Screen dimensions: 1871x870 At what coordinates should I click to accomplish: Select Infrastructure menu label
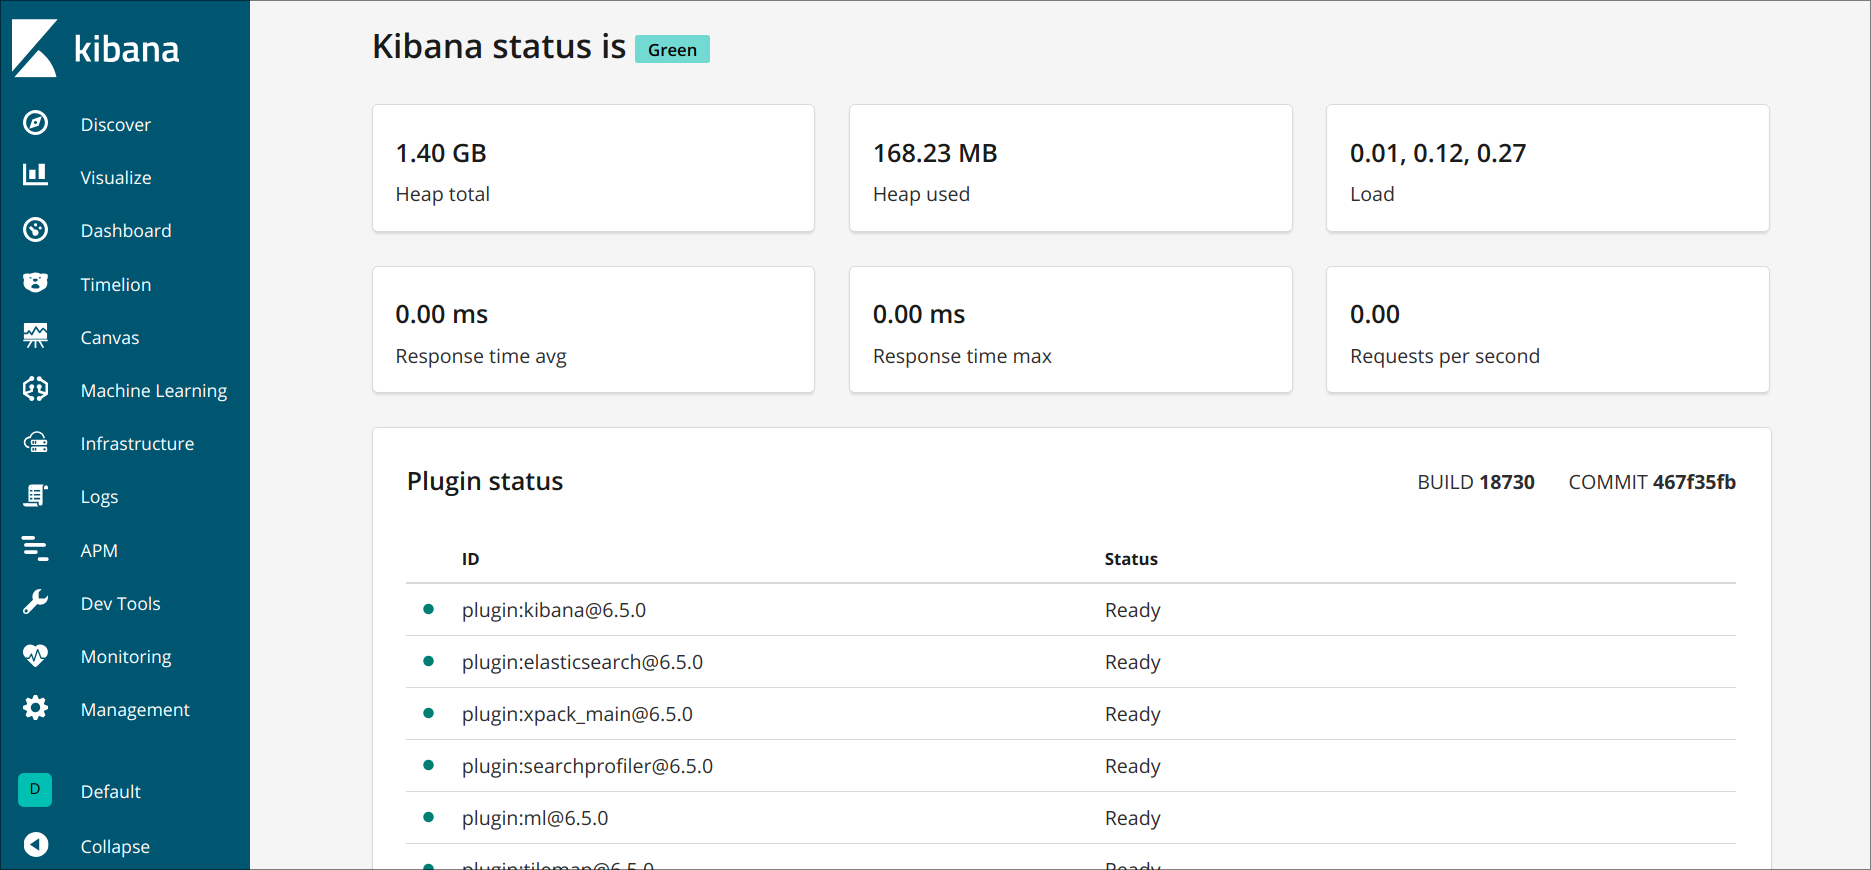(137, 444)
